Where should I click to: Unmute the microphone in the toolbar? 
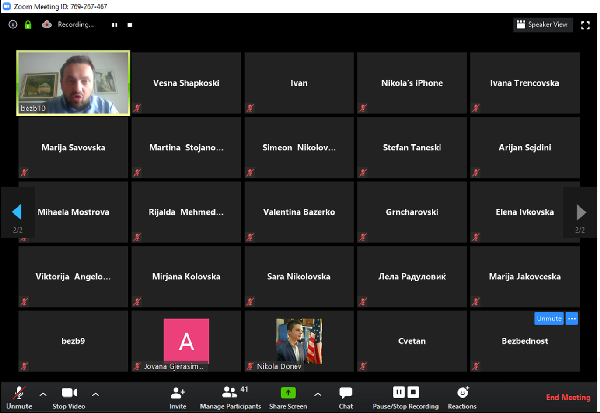click(x=19, y=393)
